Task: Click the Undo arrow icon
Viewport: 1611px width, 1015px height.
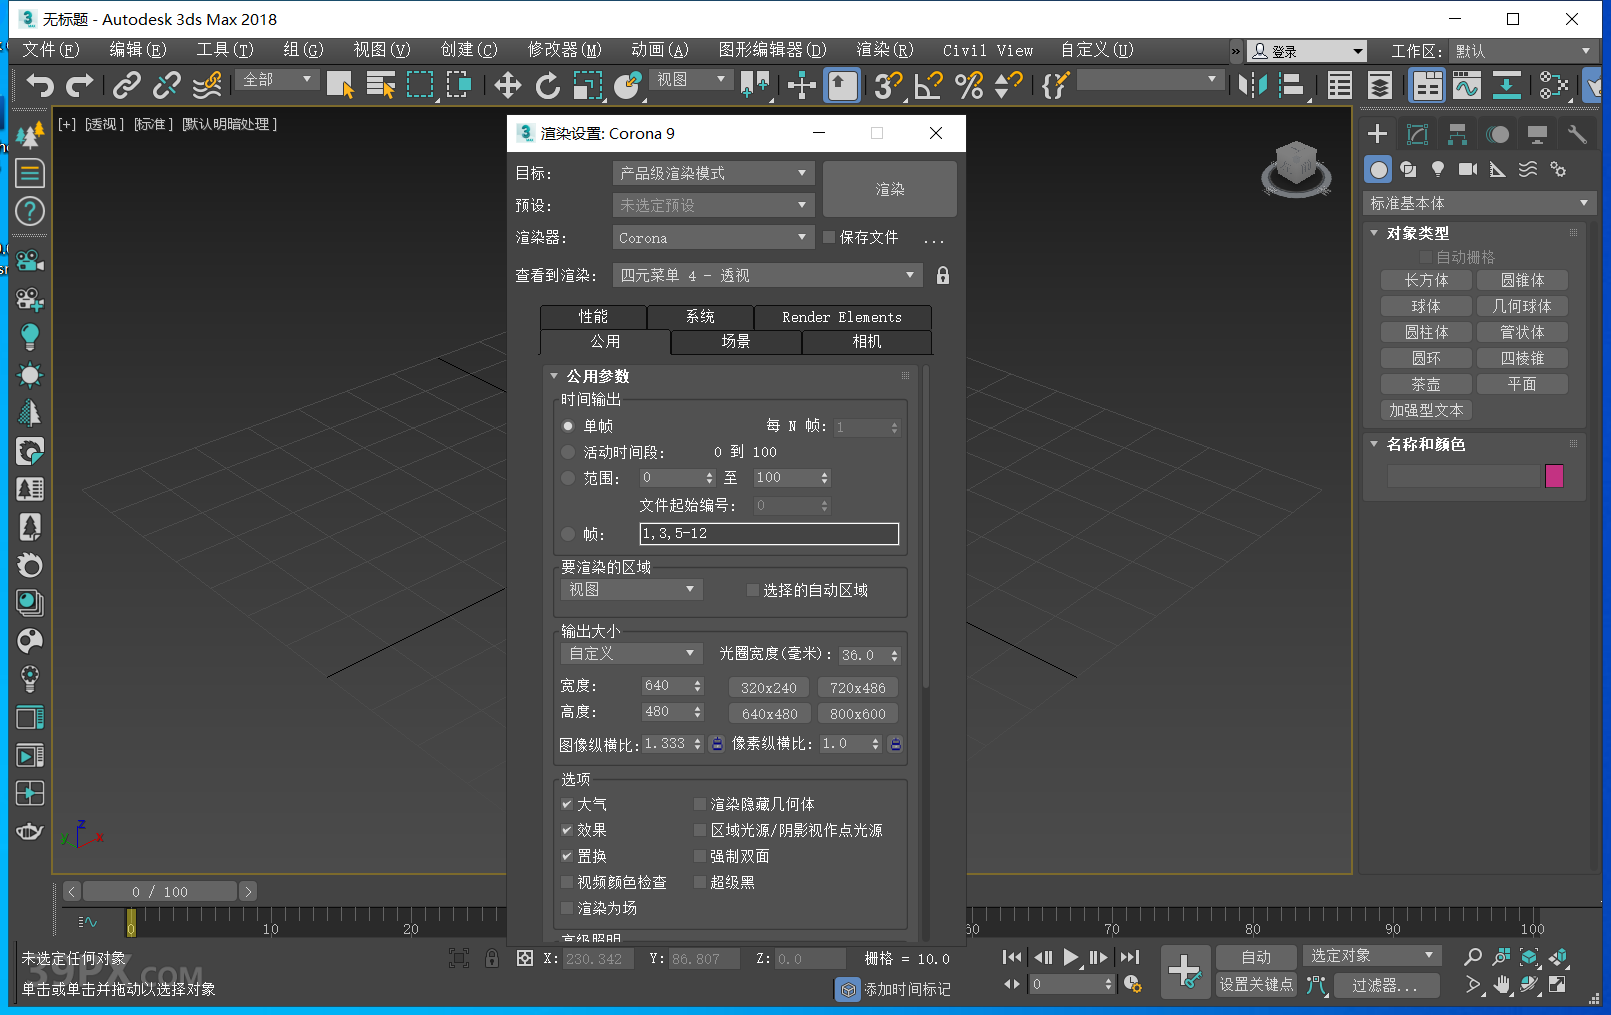Action: [x=40, y=86]
